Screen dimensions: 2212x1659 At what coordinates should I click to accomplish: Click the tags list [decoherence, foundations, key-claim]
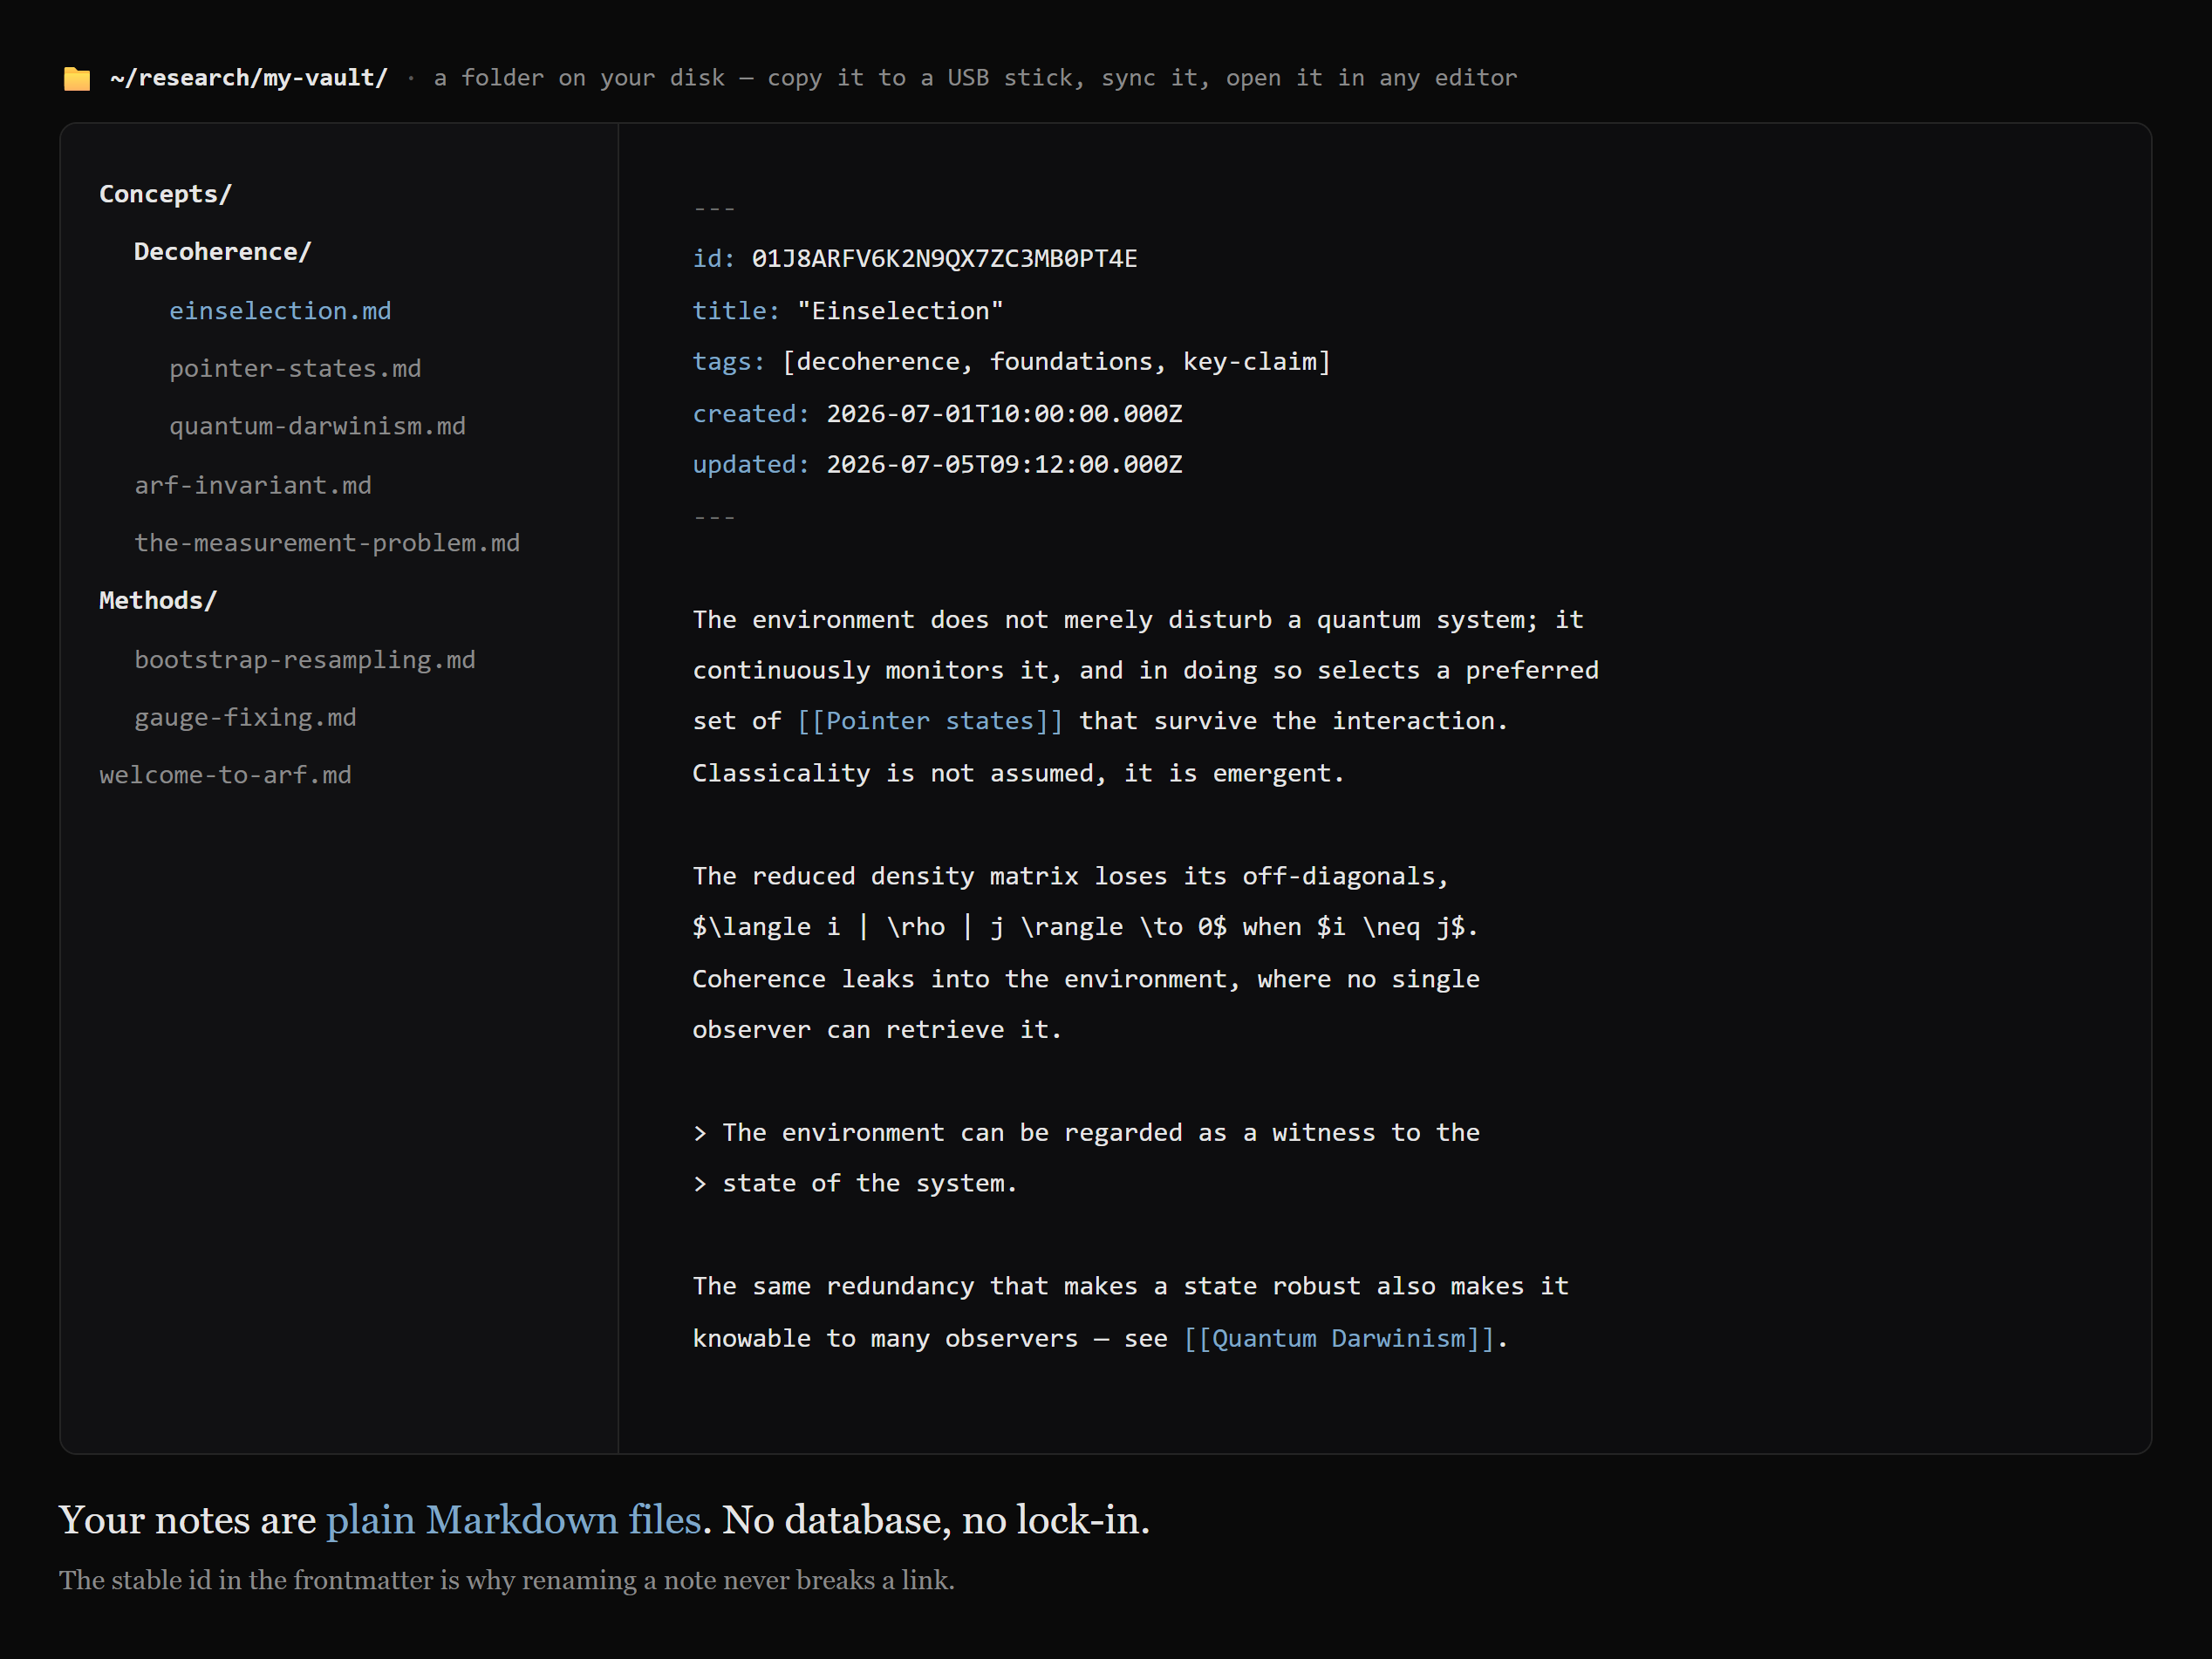point(1056,362)
